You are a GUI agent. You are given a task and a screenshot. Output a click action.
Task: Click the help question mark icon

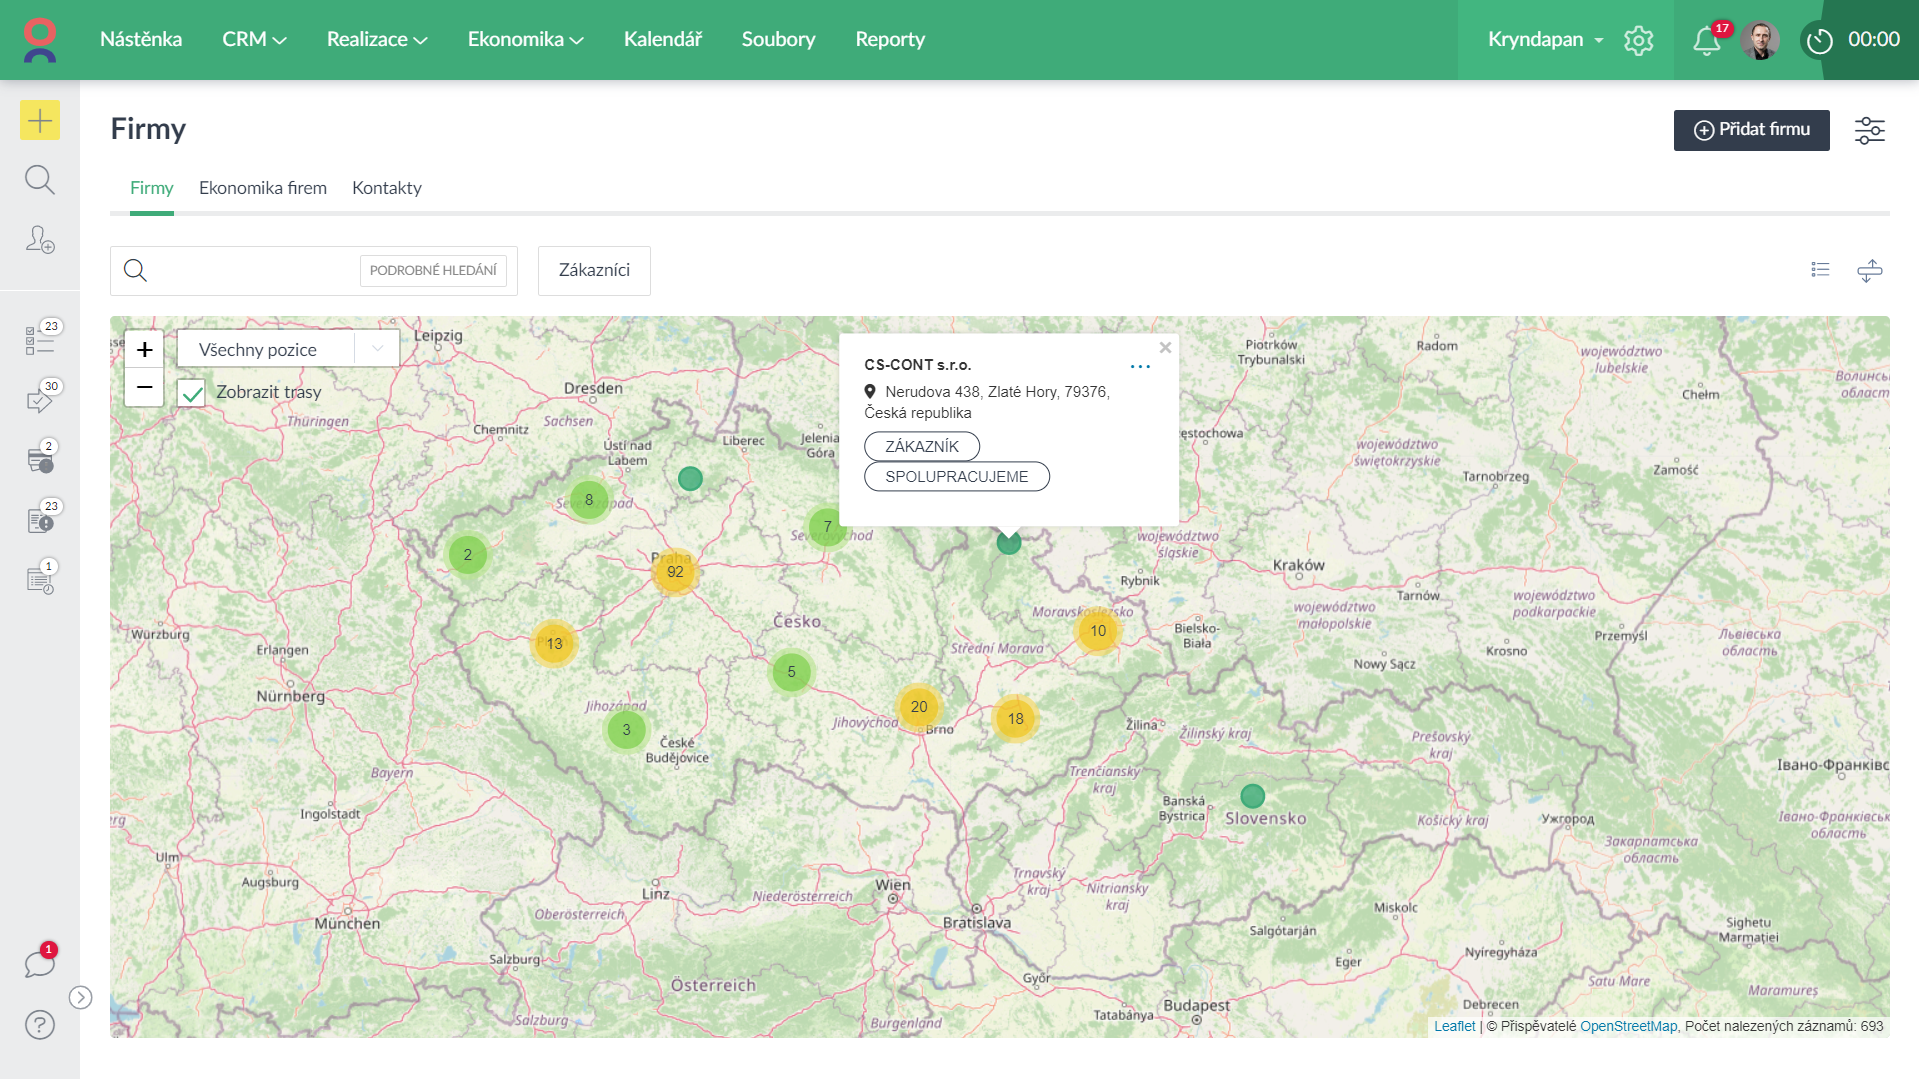click(40, 1025)
